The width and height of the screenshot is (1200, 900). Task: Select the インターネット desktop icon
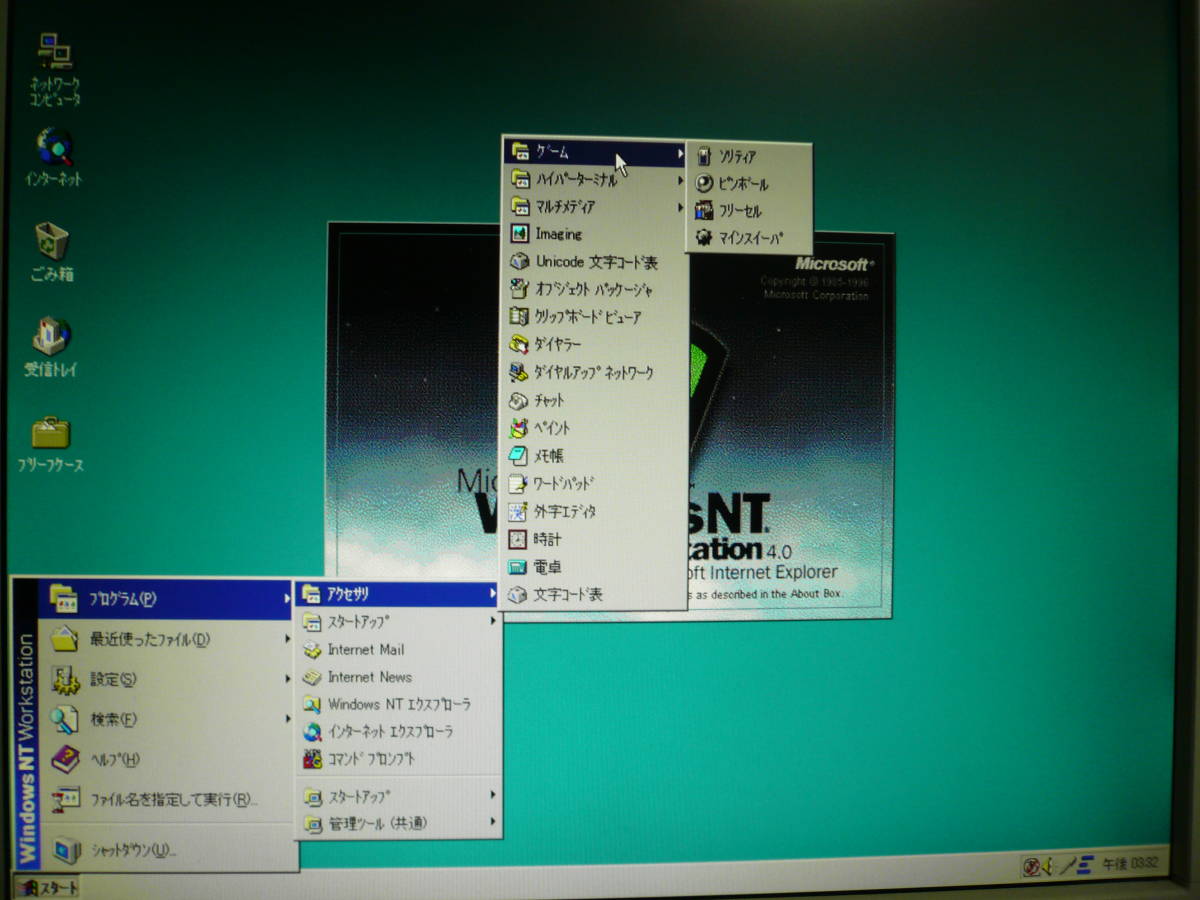click(54, 158)
